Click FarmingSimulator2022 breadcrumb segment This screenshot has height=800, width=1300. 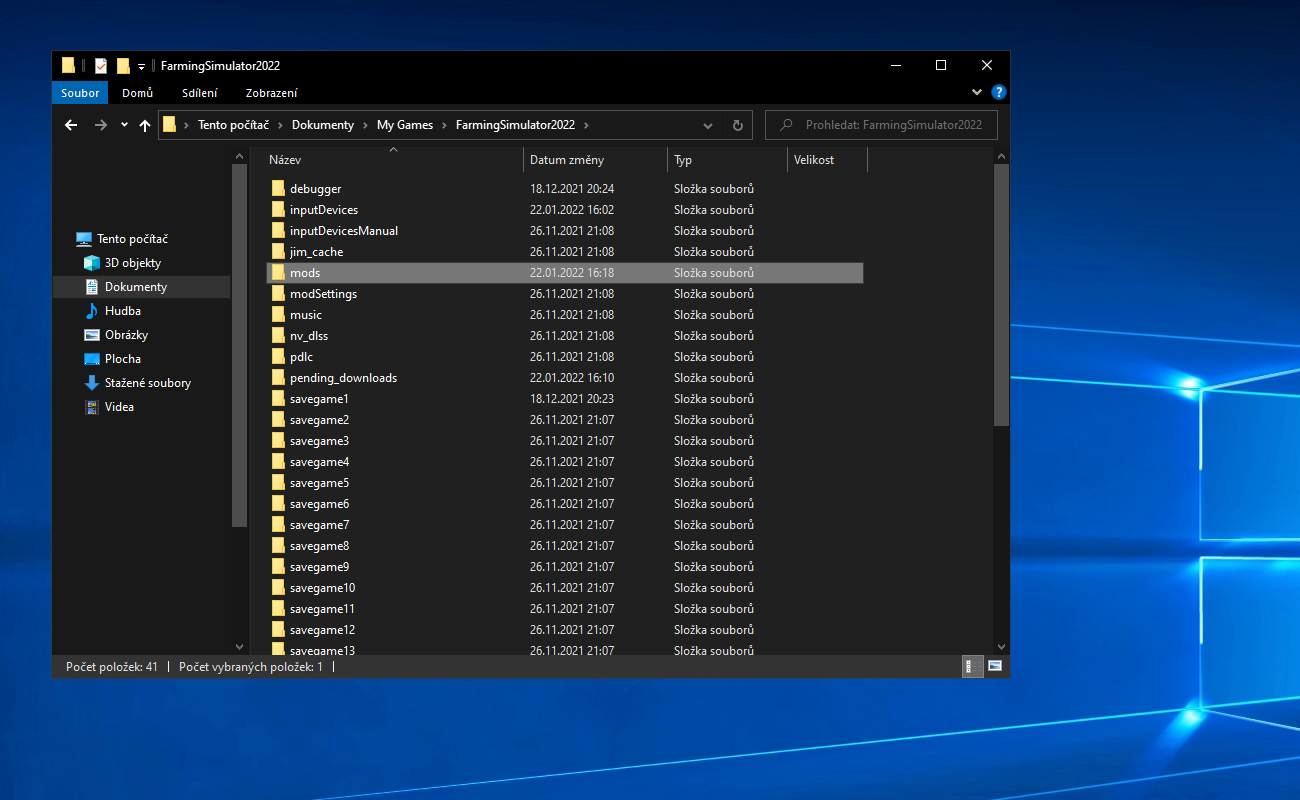[x=515, y=125]
